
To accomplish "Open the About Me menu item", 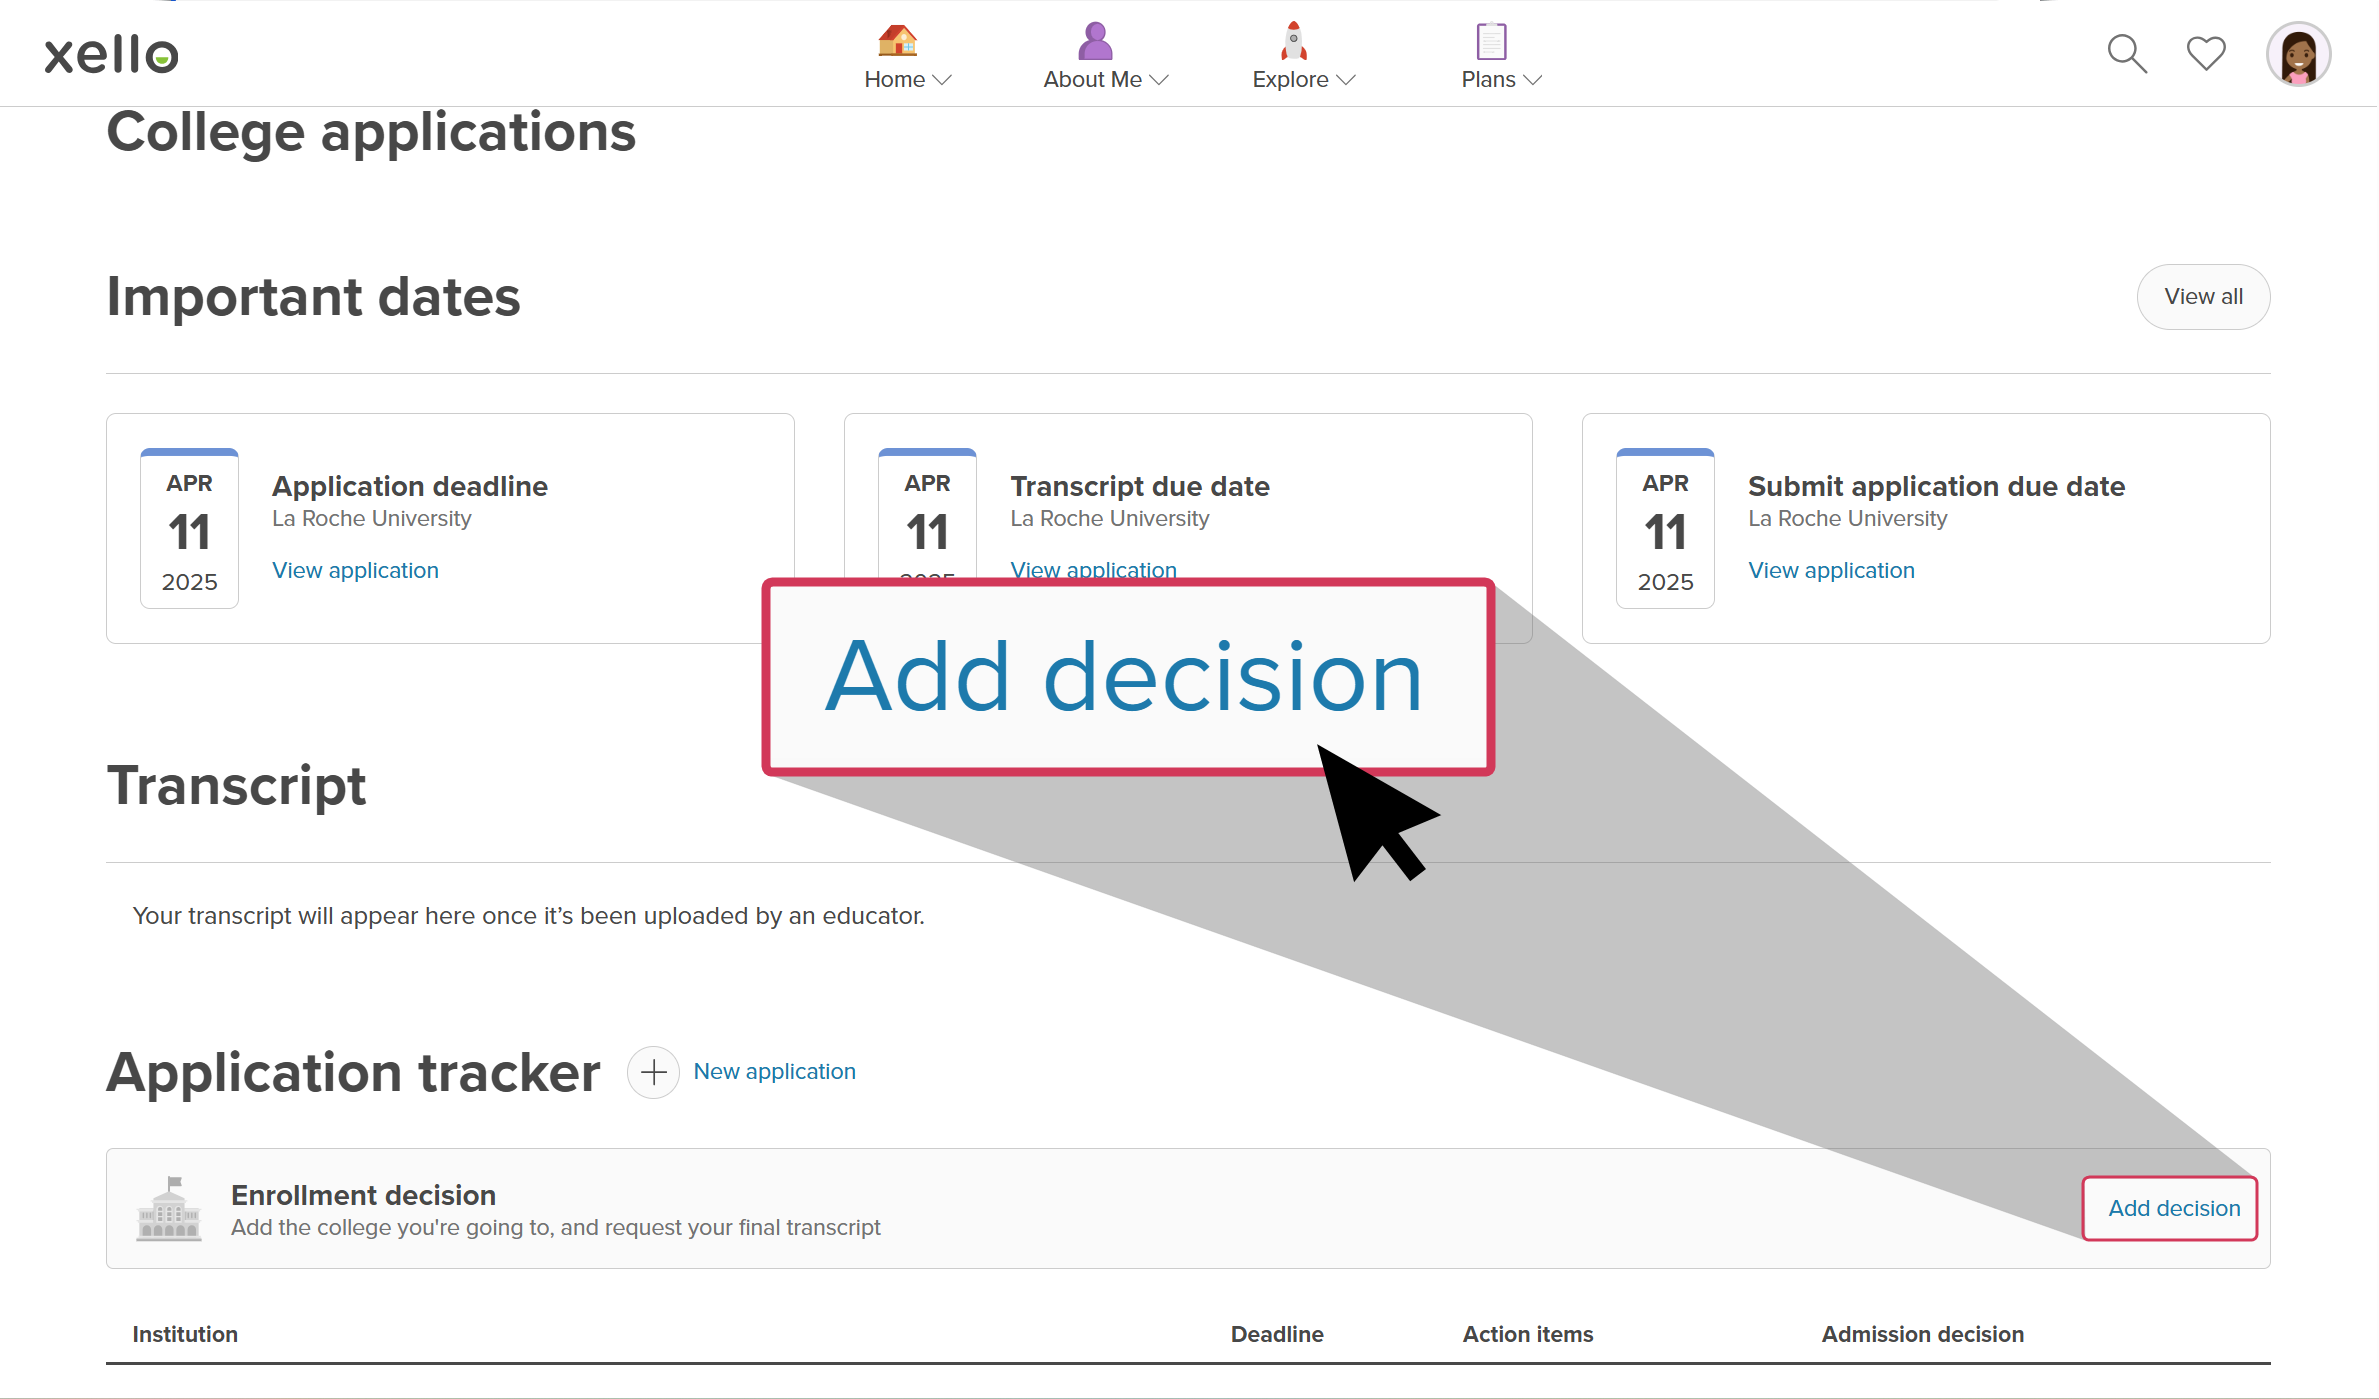I will coord(1092,80).
